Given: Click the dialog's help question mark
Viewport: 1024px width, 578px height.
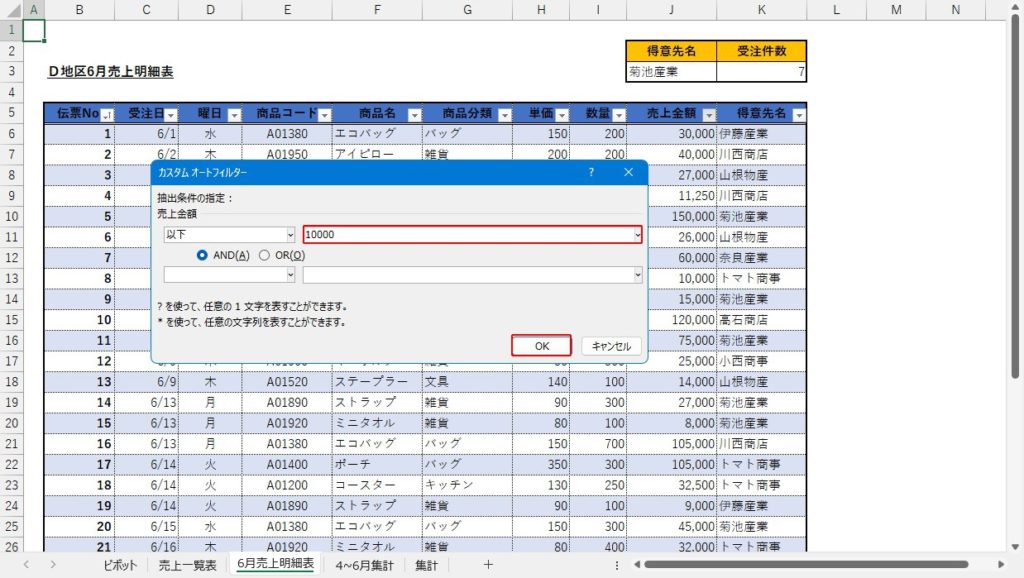Looking at the screenshot, I should coord(591,172).
